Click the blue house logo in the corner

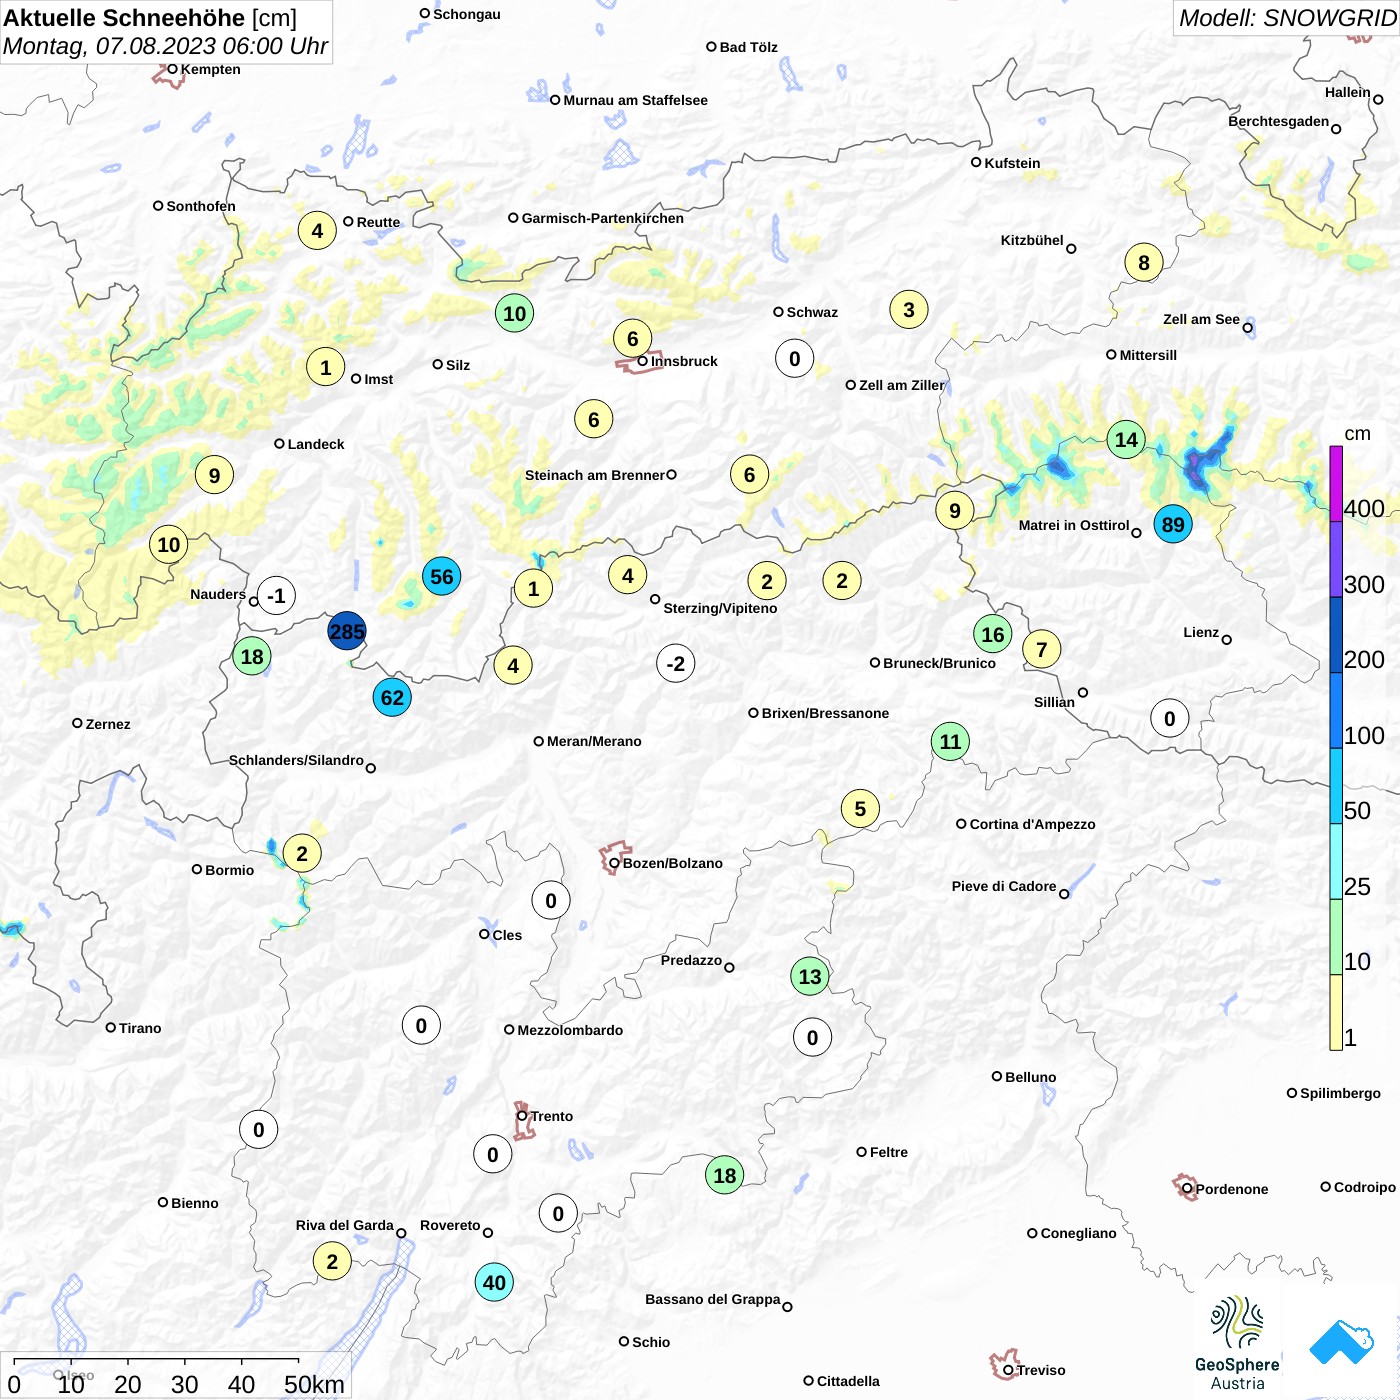[1342, 1342]
